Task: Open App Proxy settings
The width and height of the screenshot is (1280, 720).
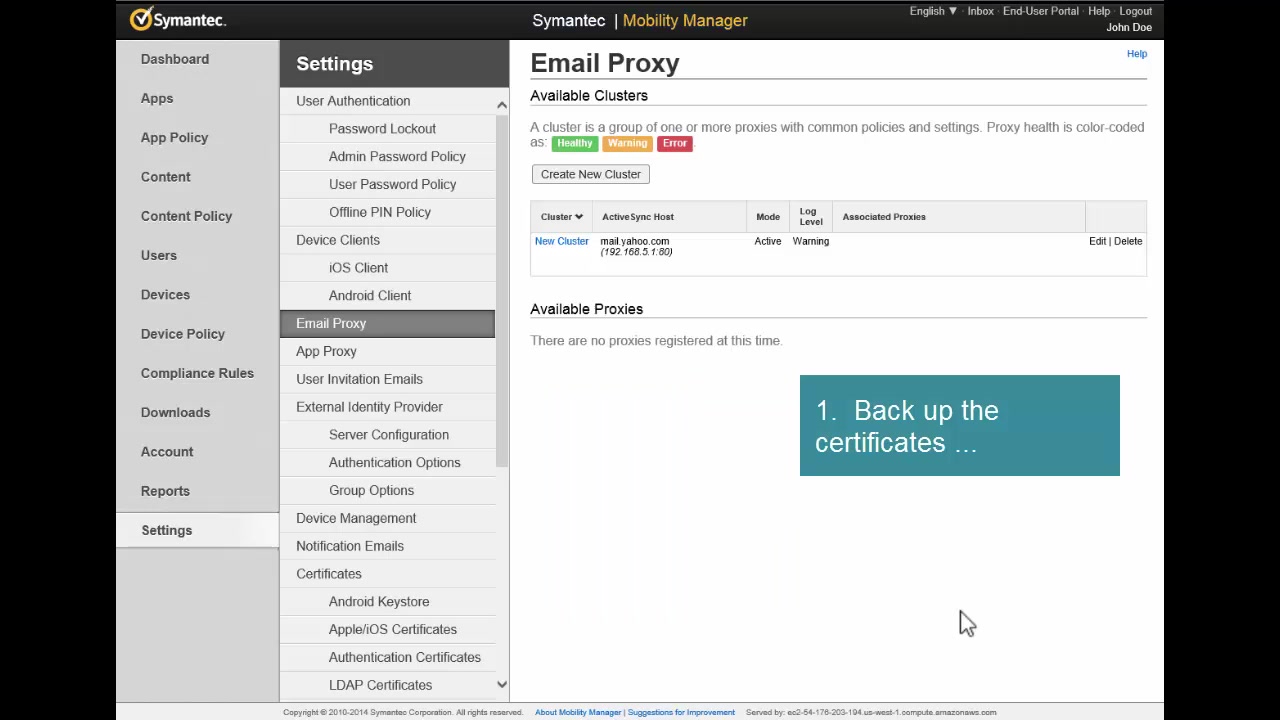Action: click(x=326, y=351)
